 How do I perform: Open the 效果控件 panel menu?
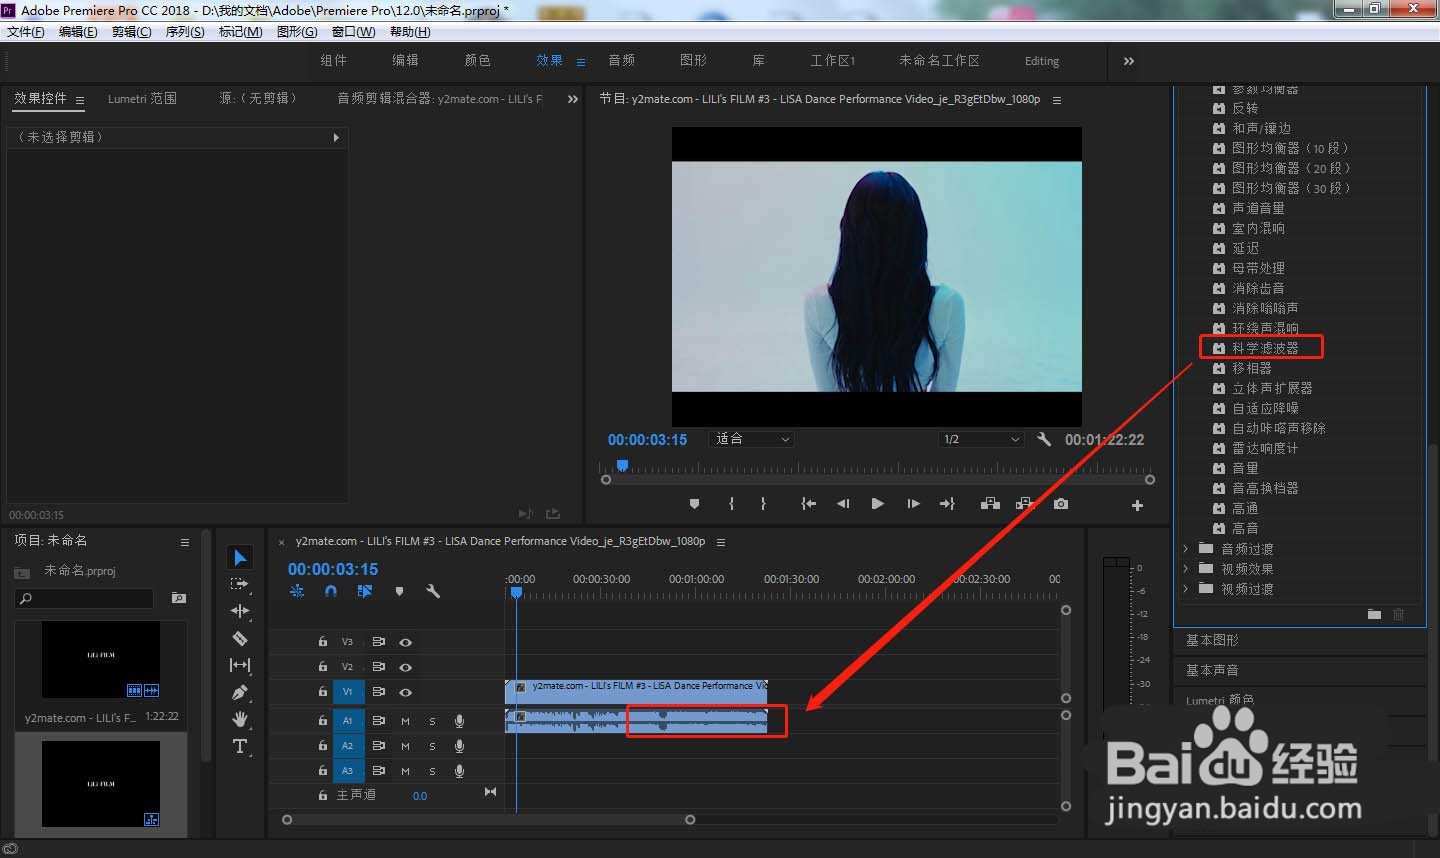click(80, 100)
